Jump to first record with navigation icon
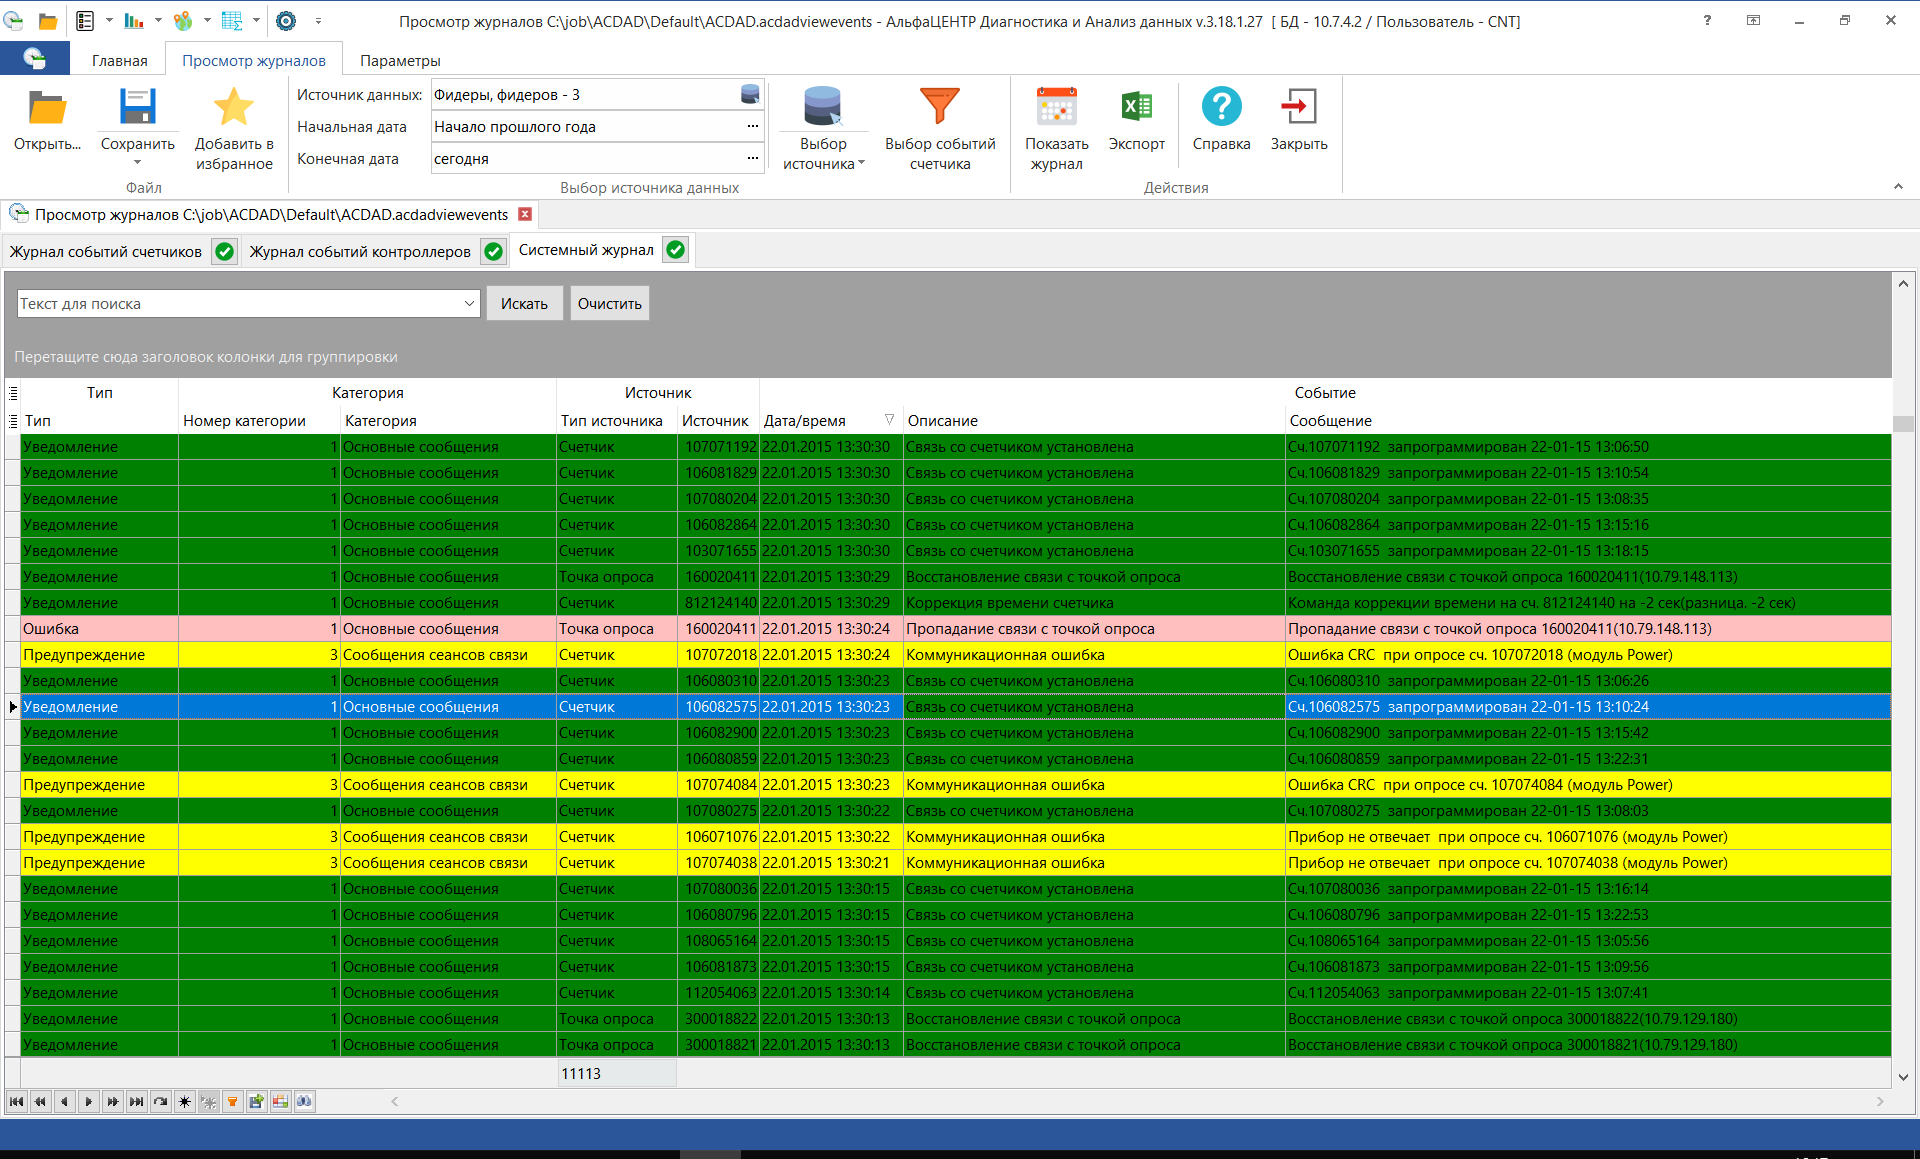This screenshot has width=1920, height=1159. [x=16, y=1101]
